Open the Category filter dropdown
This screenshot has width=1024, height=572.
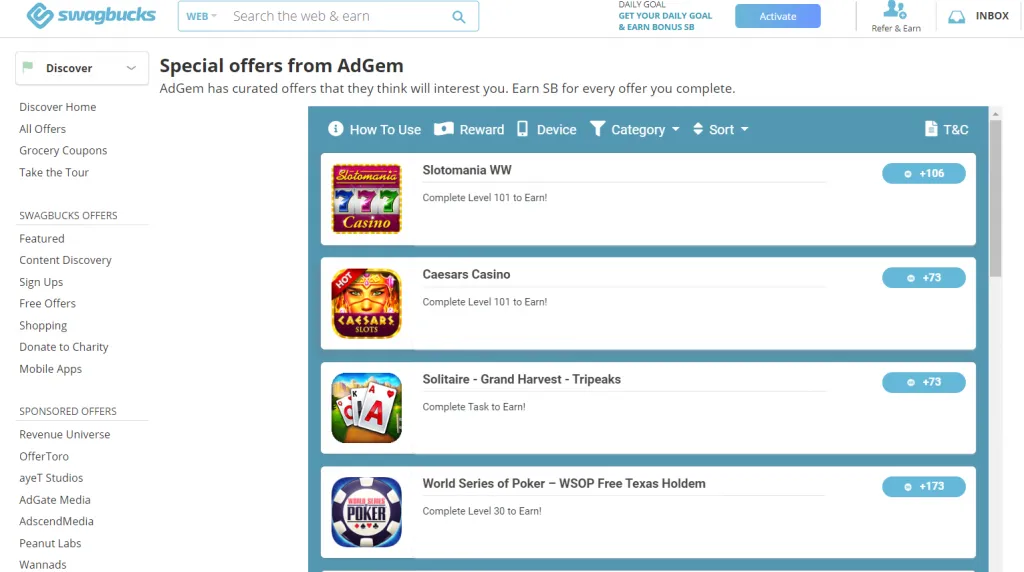(635, 129)
